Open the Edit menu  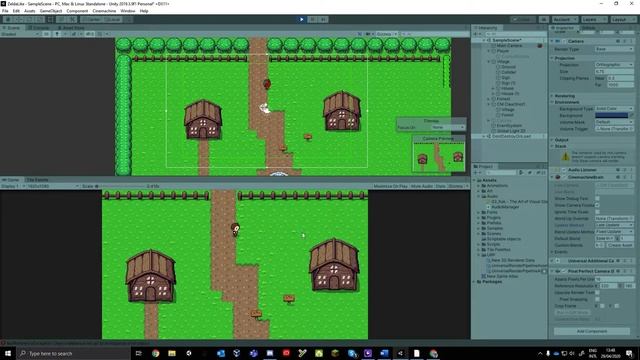click(x=16, y=11)
